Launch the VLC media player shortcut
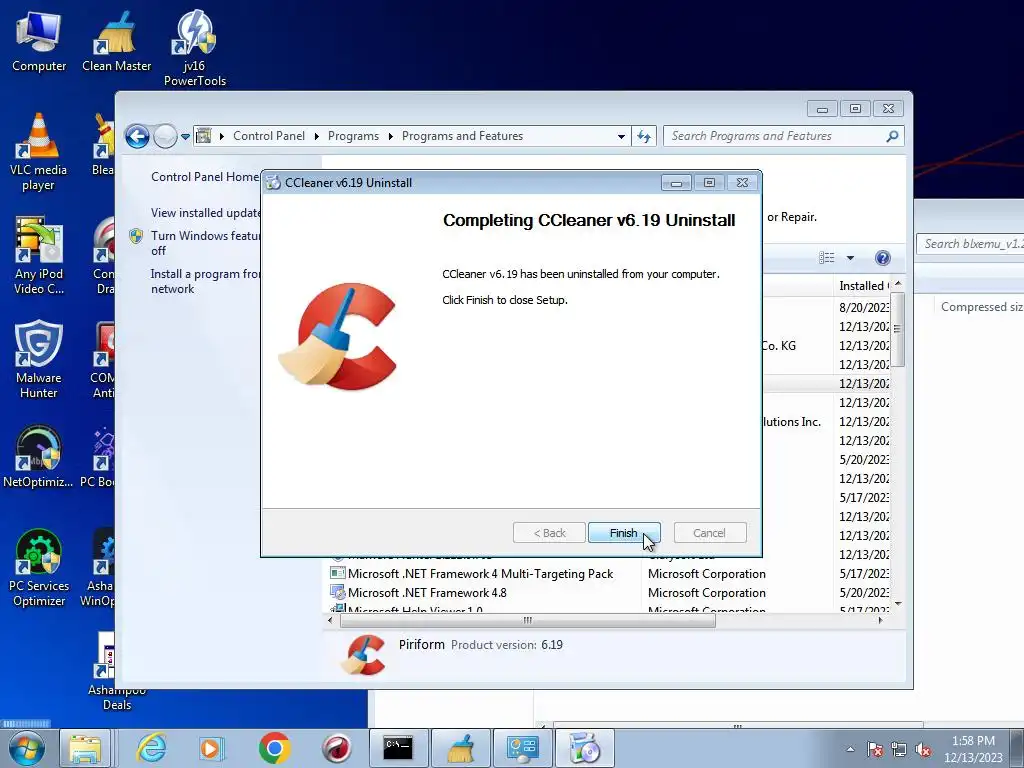The image size is (1024, 768). (39, 152)
